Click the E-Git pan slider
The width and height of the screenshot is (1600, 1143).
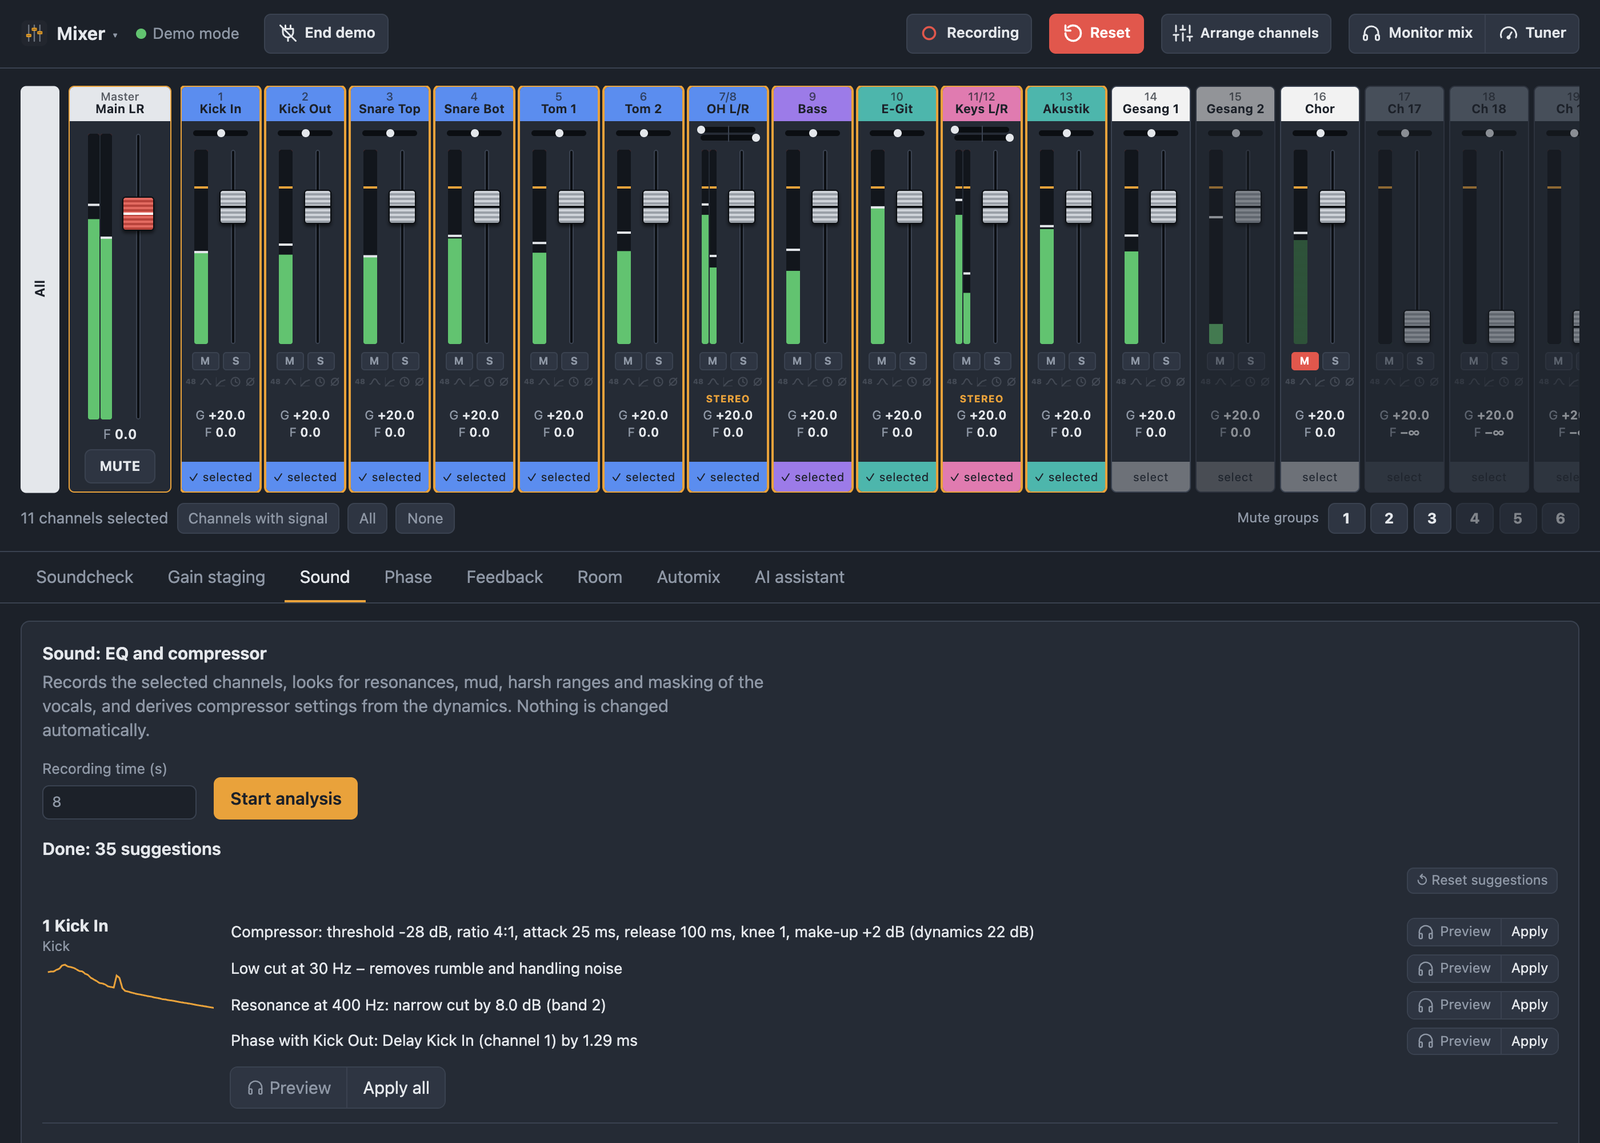tap(897, 133)
